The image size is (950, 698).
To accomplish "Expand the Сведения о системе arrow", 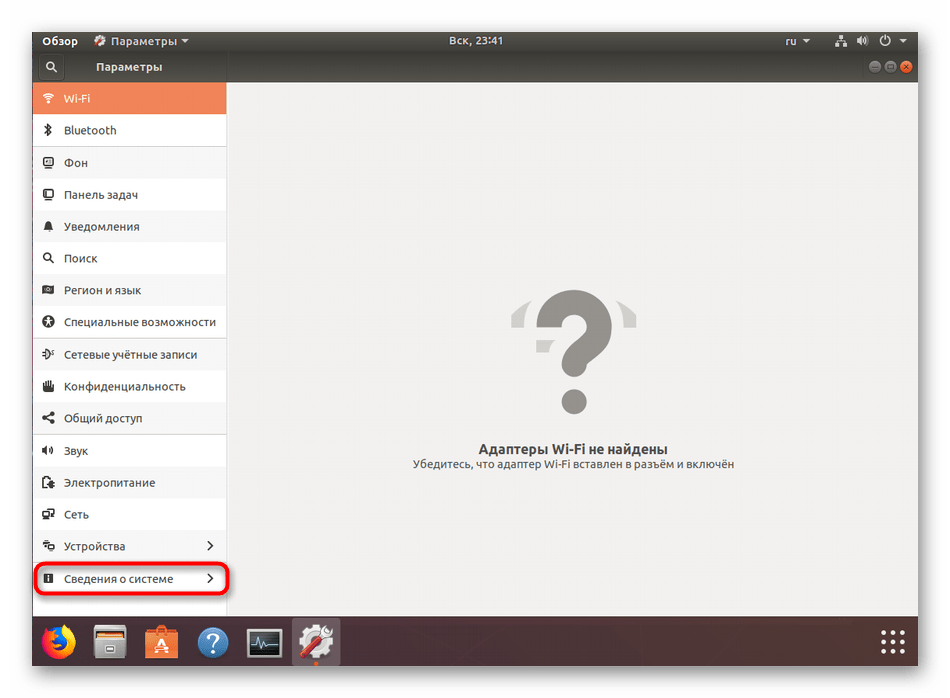I will tap(210, 579).
